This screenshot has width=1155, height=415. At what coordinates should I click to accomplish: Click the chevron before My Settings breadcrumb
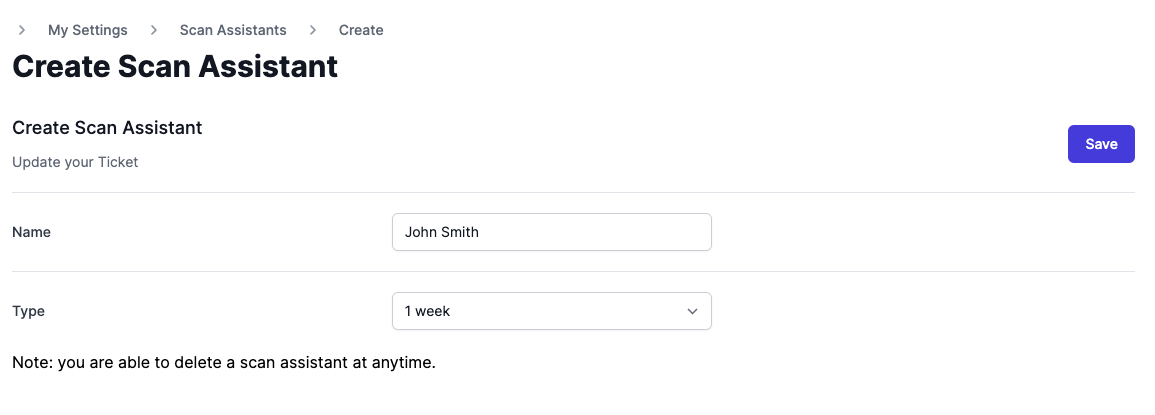[x=22, y=30]
